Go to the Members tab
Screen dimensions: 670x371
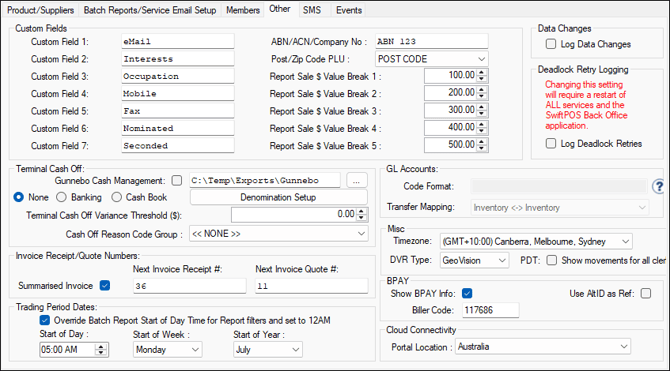pyautogui.click(x=243, y=10)
